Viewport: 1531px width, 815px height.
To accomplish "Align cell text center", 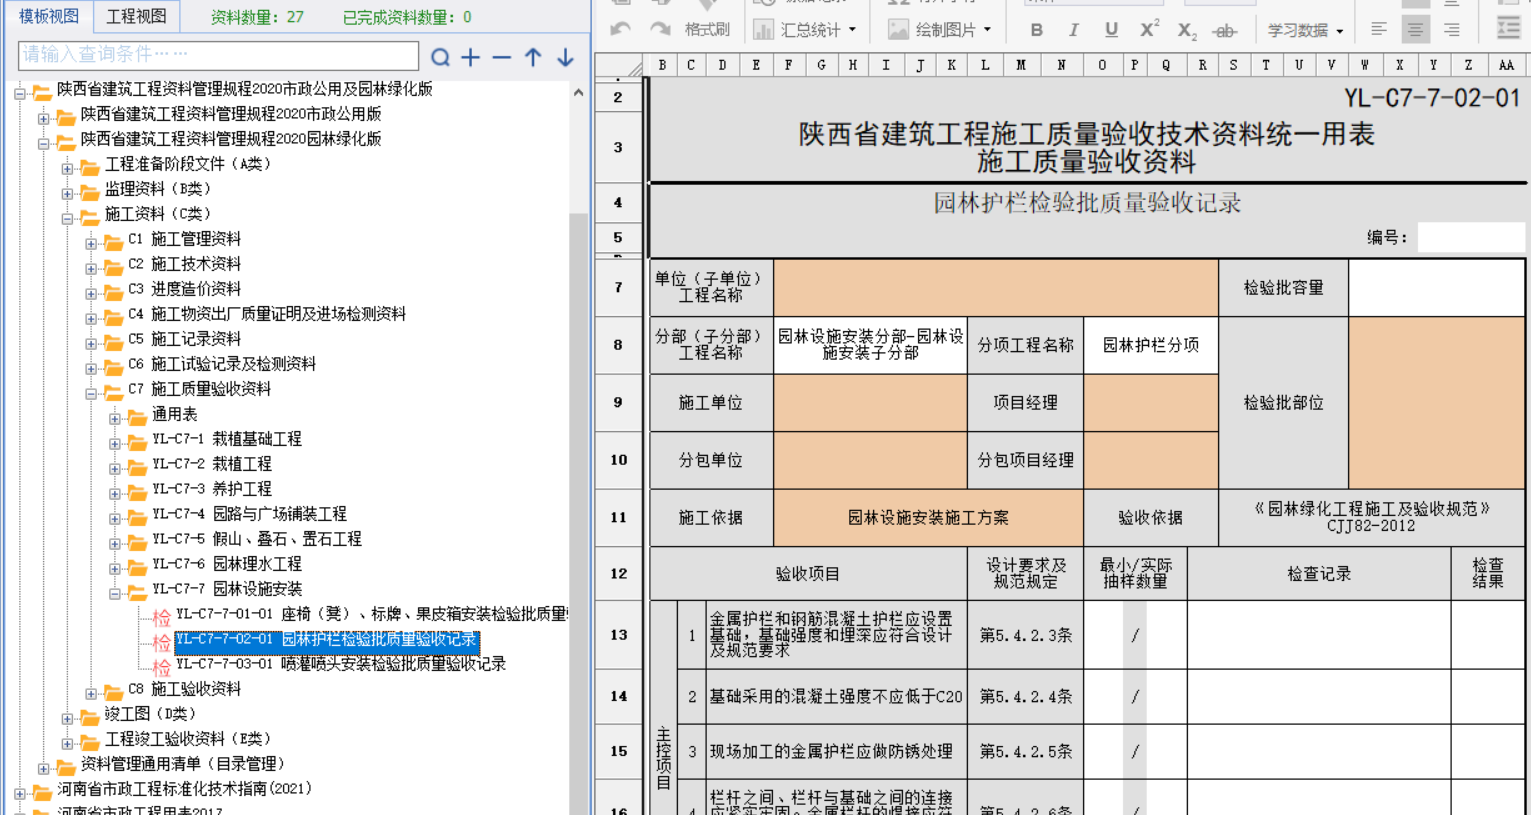I will tap(1415, 30).
